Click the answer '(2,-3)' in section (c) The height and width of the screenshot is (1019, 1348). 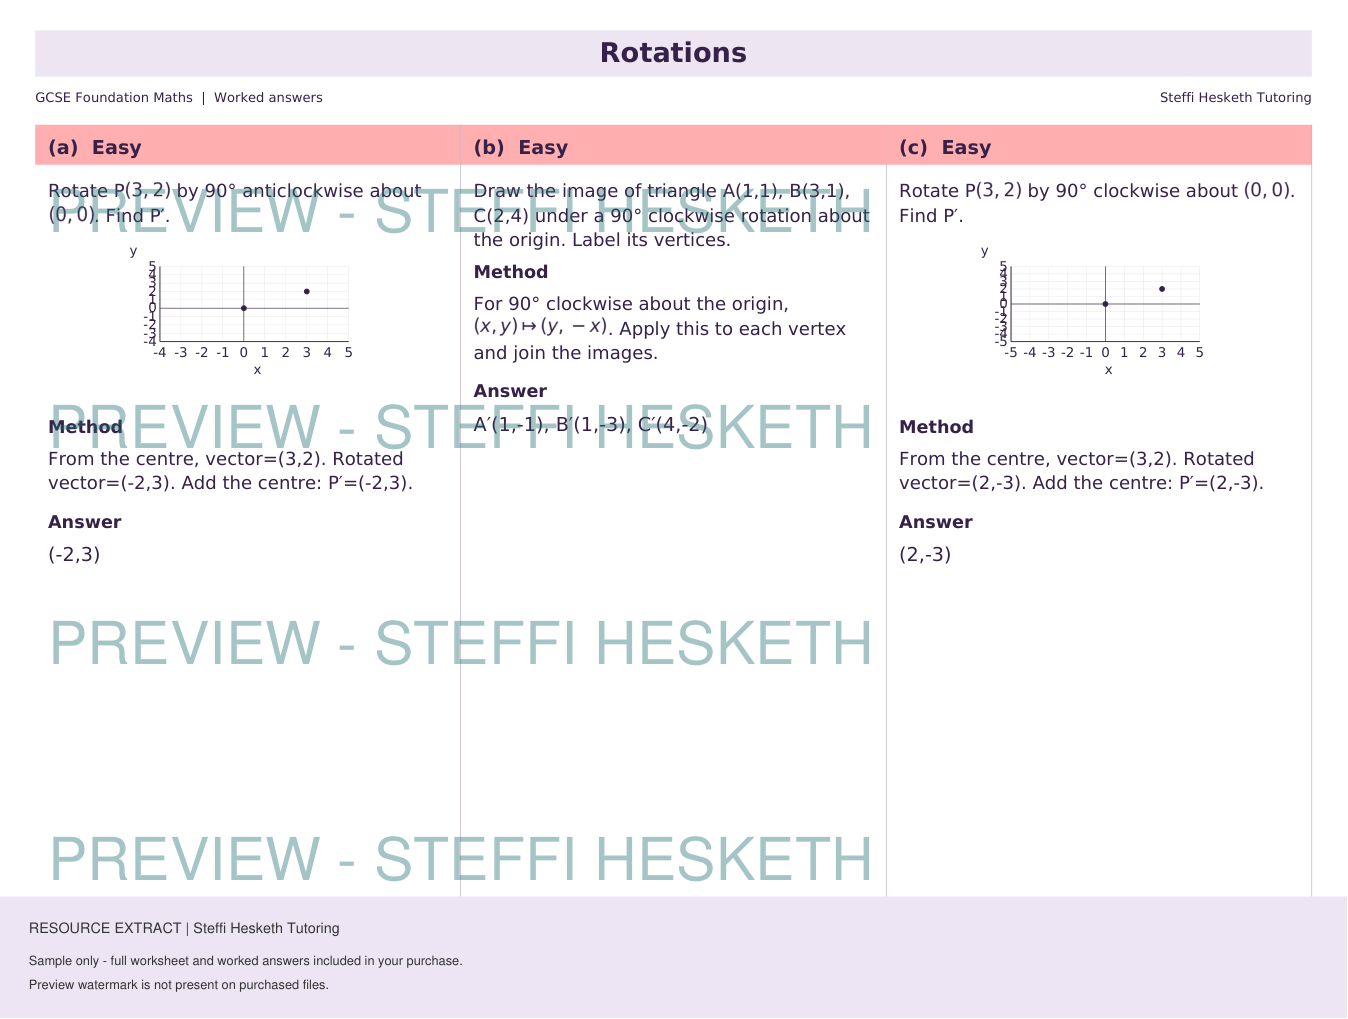(x=925, y=555)
